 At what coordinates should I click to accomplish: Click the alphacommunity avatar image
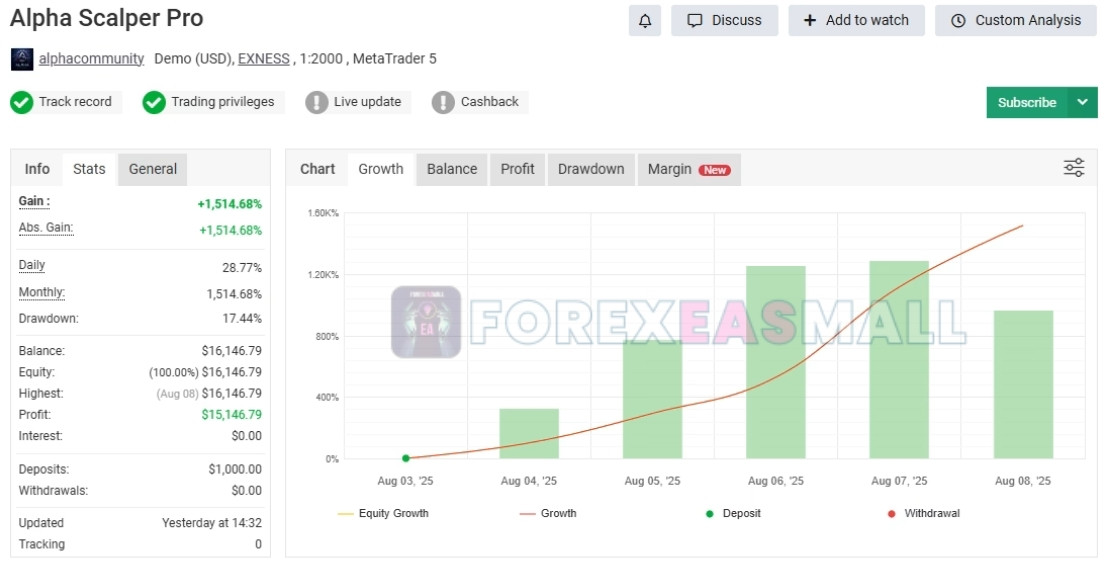click(x=22, y=59)
